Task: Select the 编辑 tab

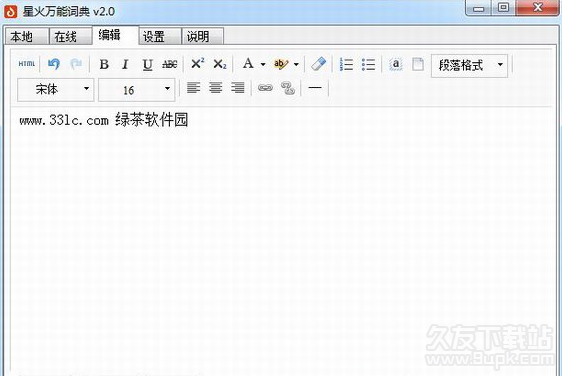Action: [x=115, y=35]
